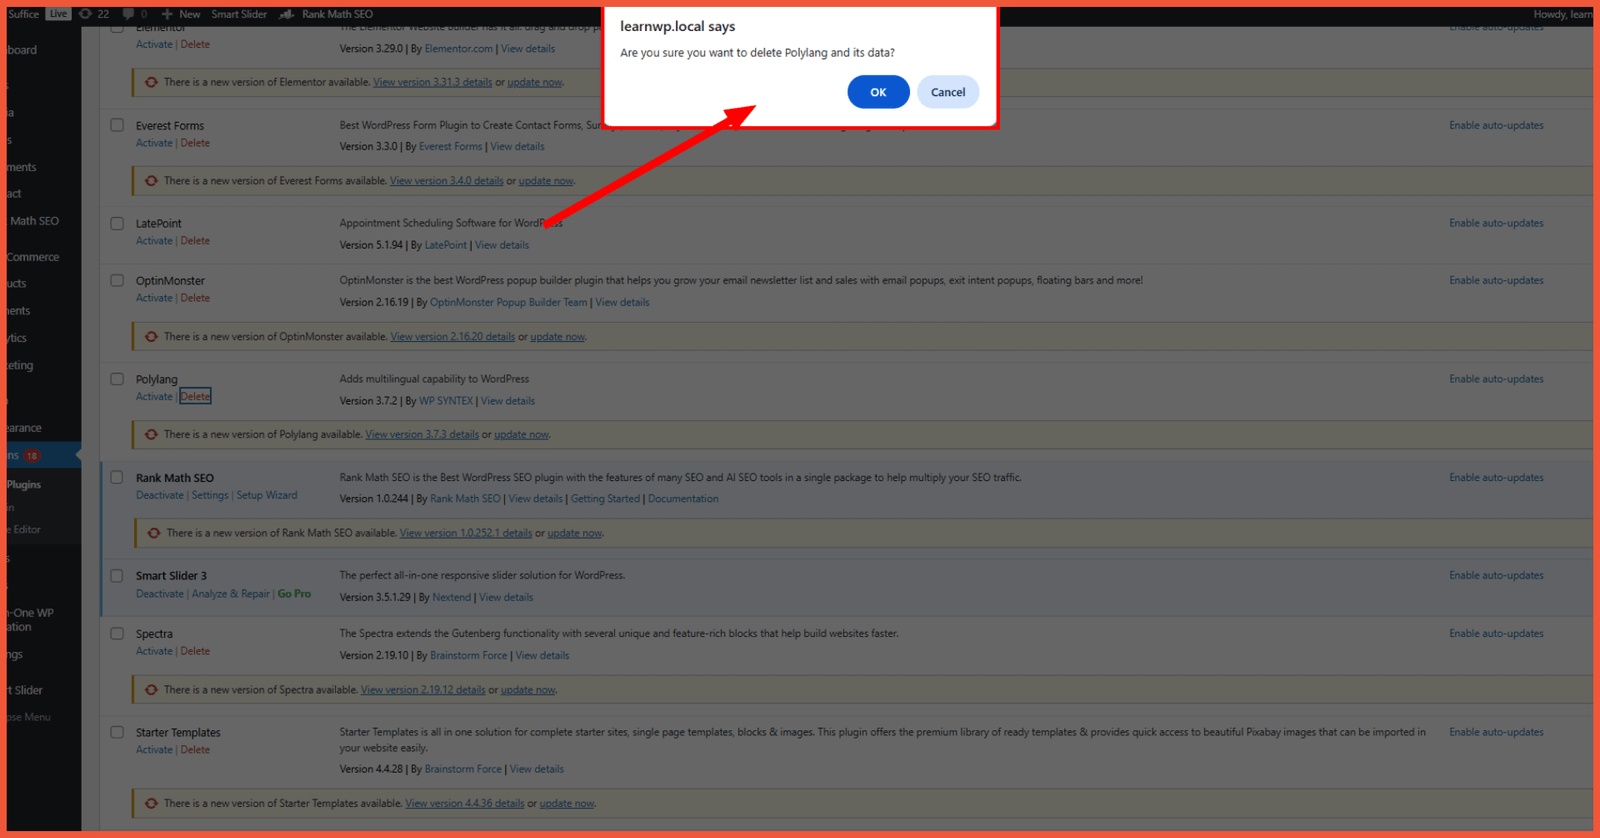Click update now for Rank Math SEO
Viewport: 1600px width, 838px height.
coord(574,533)
